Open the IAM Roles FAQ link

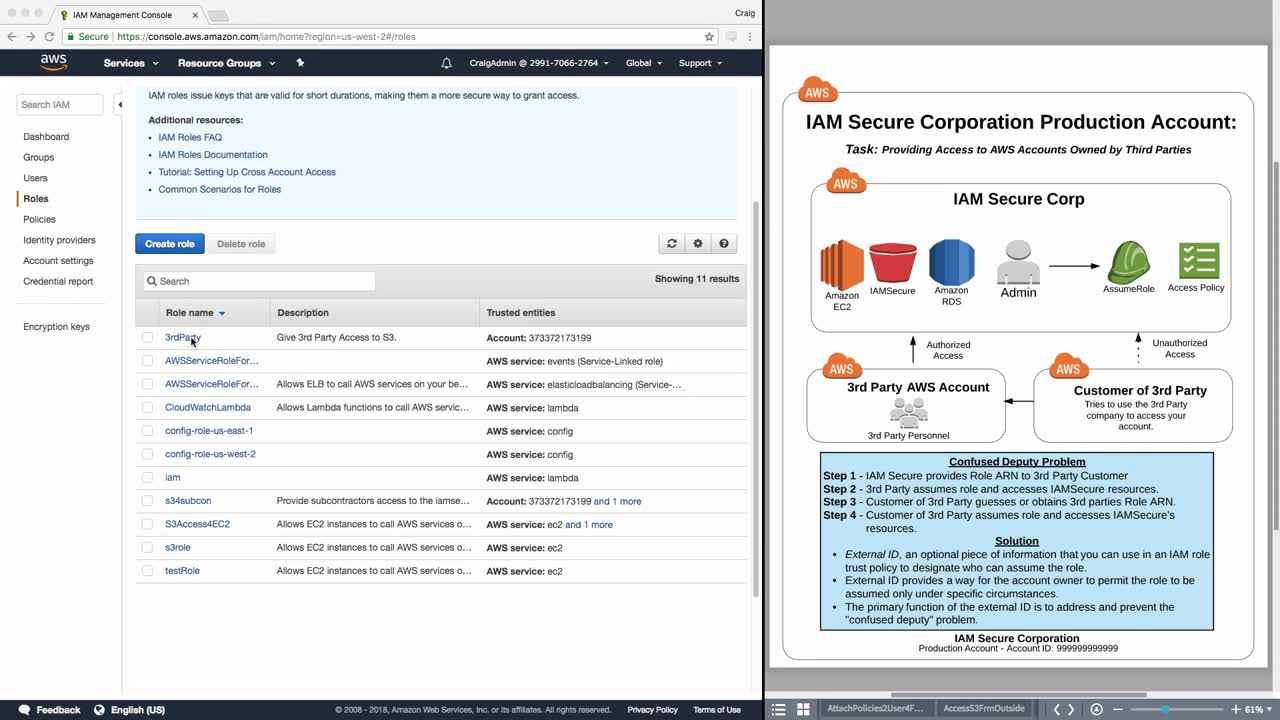[x=190, y=137]
